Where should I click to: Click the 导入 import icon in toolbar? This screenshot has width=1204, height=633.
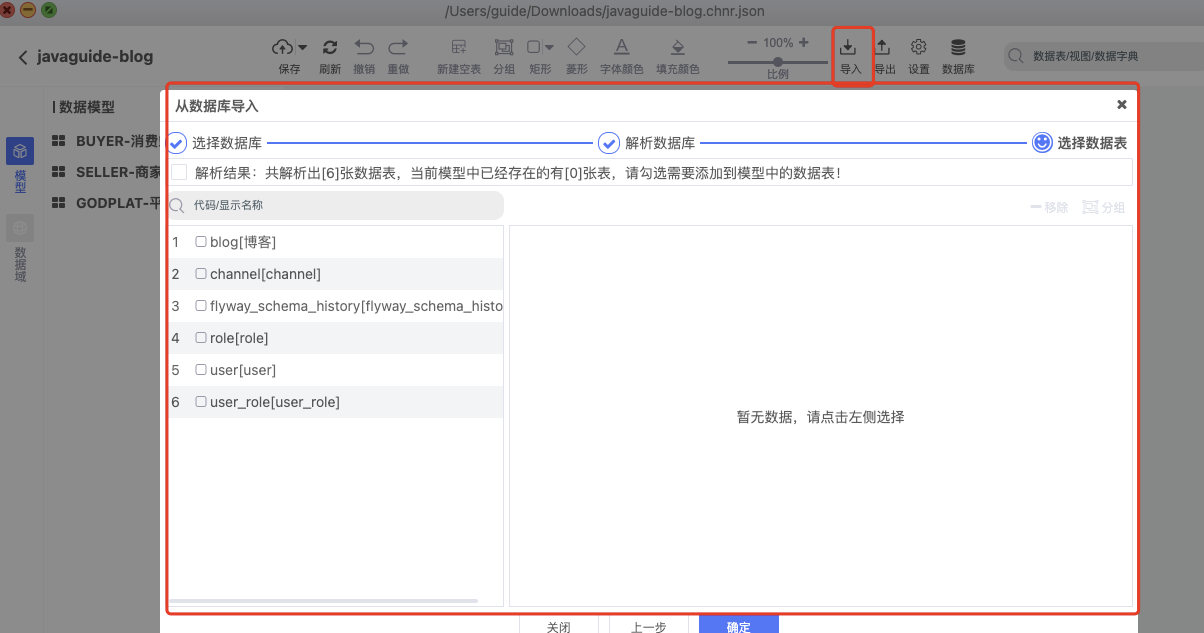click(848, 48)
